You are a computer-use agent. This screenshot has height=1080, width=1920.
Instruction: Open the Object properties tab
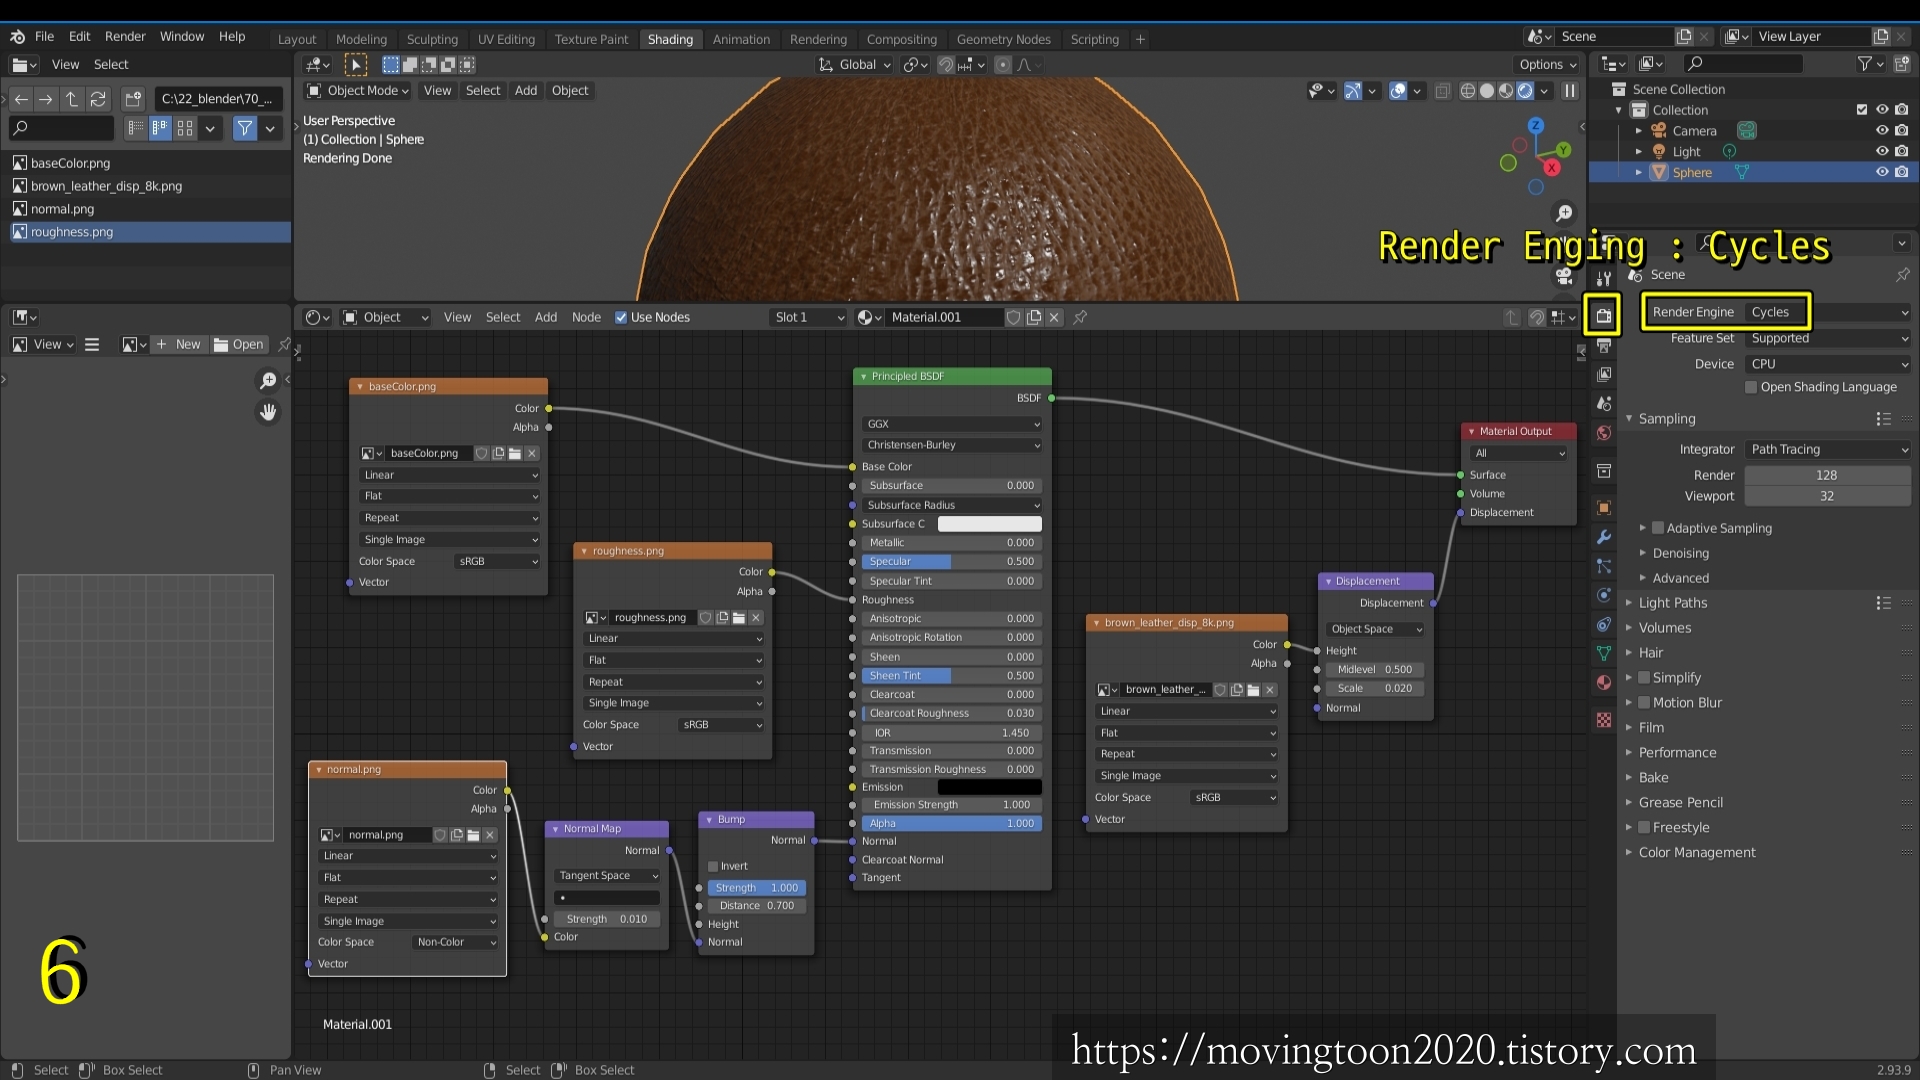pyautogui.click(x=1603, y=508)
